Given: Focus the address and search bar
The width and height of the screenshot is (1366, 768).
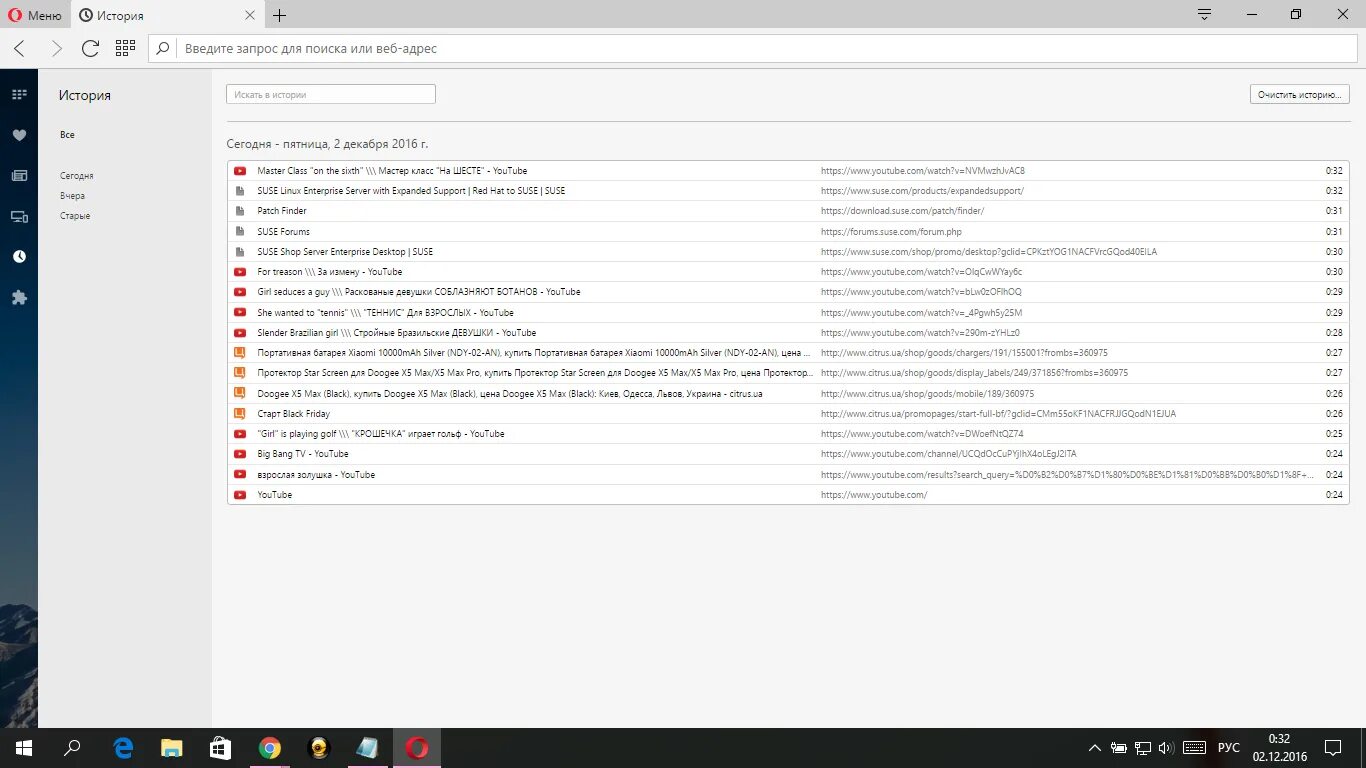Looking at the screenshot, I should pos(752,48).
